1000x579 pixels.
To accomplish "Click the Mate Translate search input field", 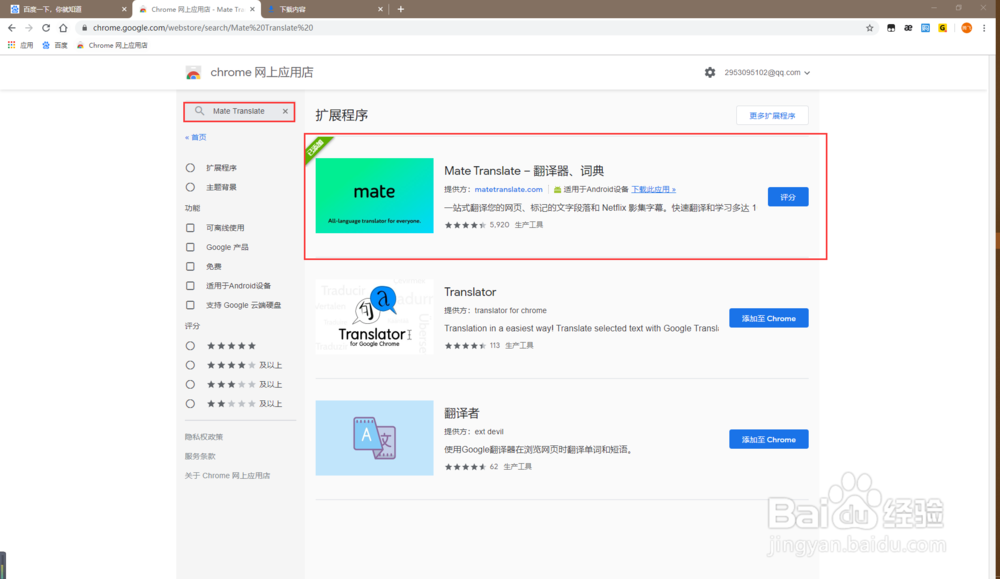I will pos(238,112).
